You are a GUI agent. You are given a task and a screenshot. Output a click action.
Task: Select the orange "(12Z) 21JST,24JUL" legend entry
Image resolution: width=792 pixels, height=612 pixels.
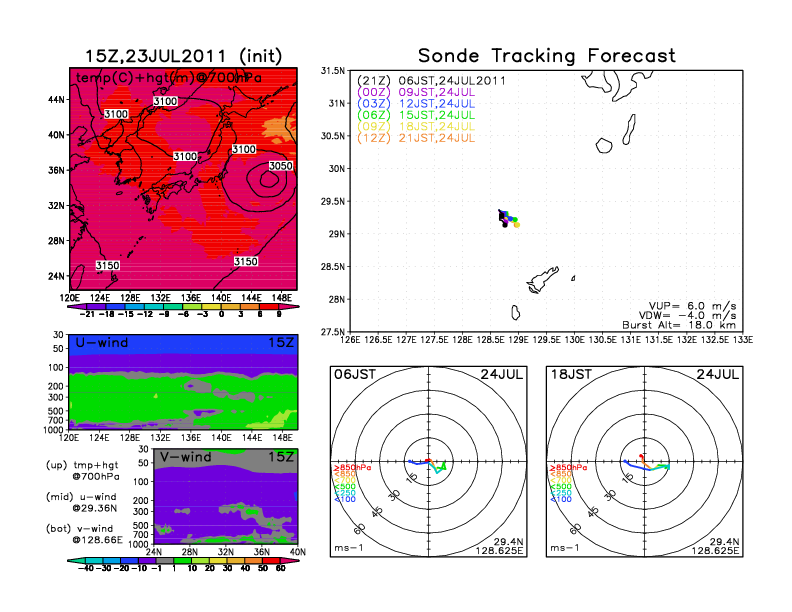click(416, 138)
